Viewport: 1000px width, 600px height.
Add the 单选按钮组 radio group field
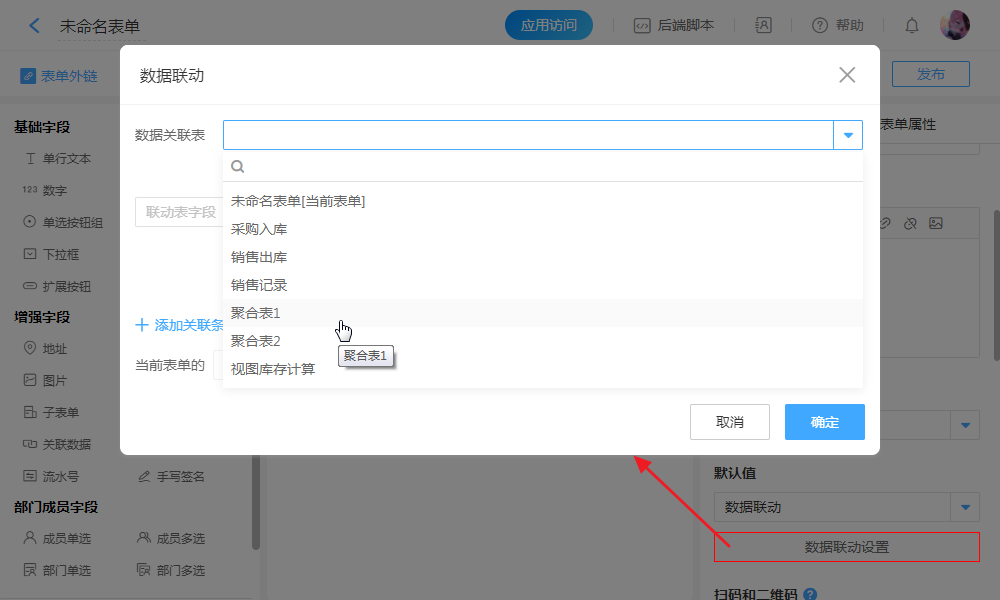tap(66, 222)
